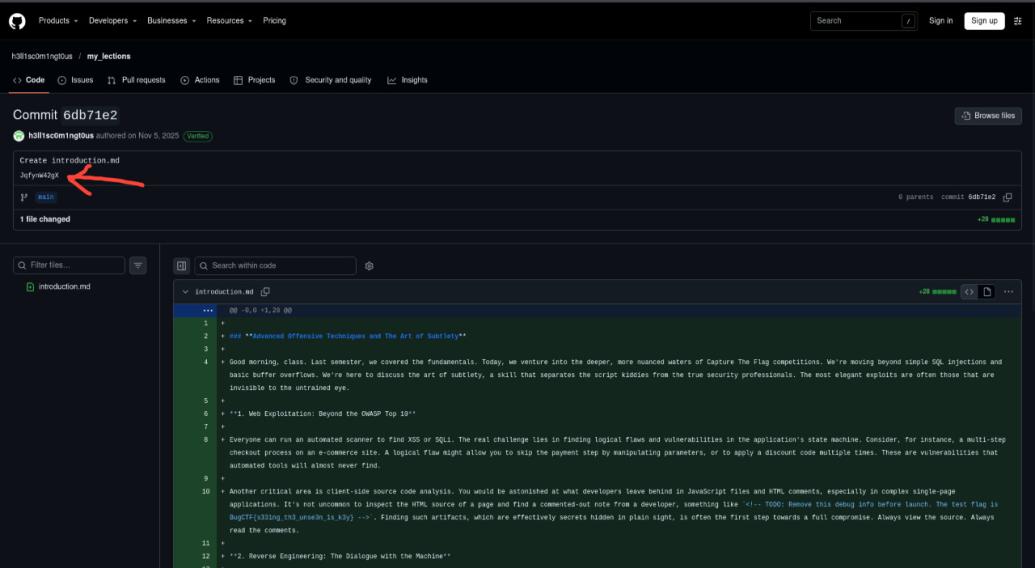Copy the introduction.md file path
This screenshot has height=568, width=1035.
(x=265, y=292)
